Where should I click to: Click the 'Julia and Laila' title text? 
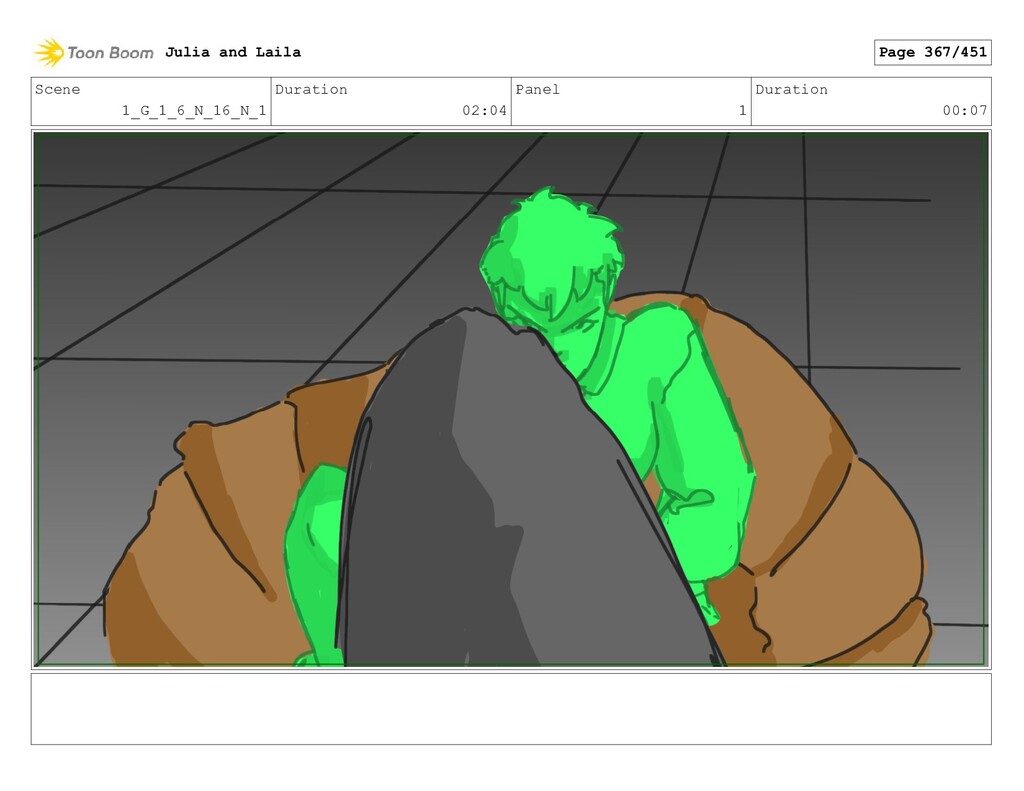tap(233, 52)
